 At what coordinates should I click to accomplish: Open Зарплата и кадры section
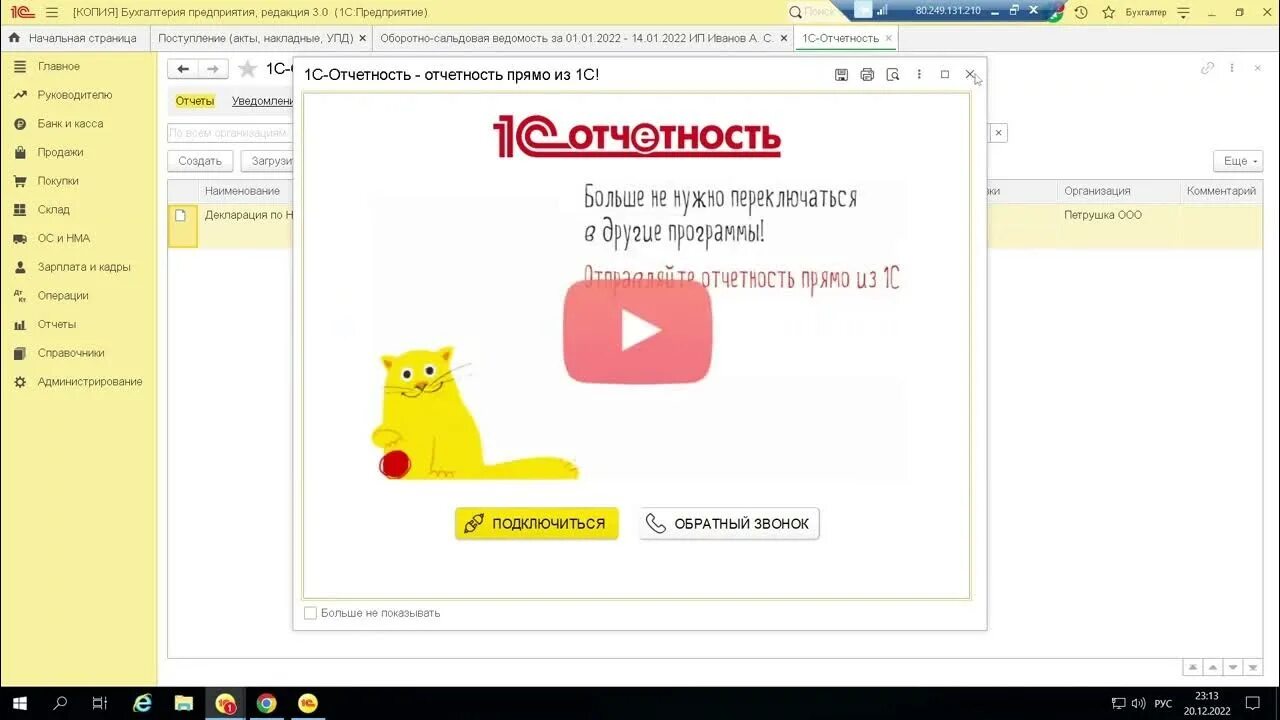coord(84,267)
